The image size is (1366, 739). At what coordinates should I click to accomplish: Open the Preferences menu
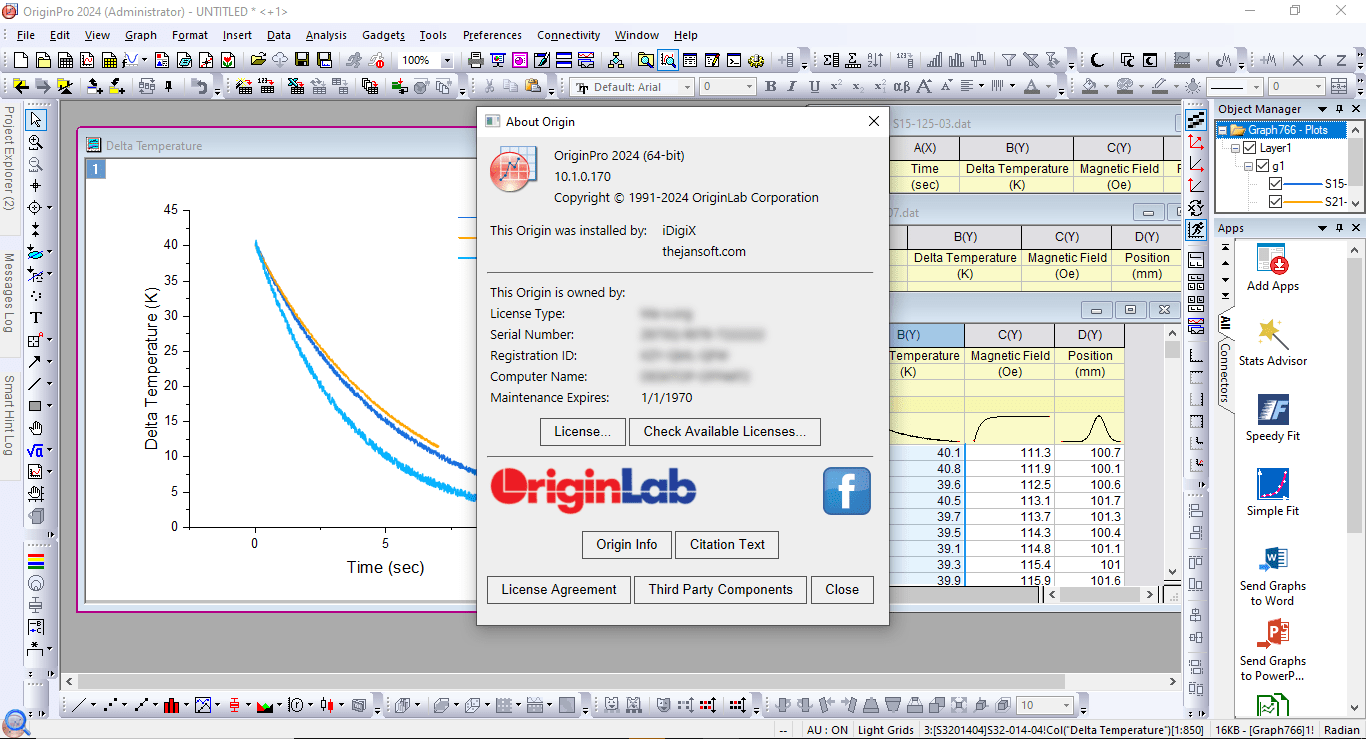coord(492,35)
